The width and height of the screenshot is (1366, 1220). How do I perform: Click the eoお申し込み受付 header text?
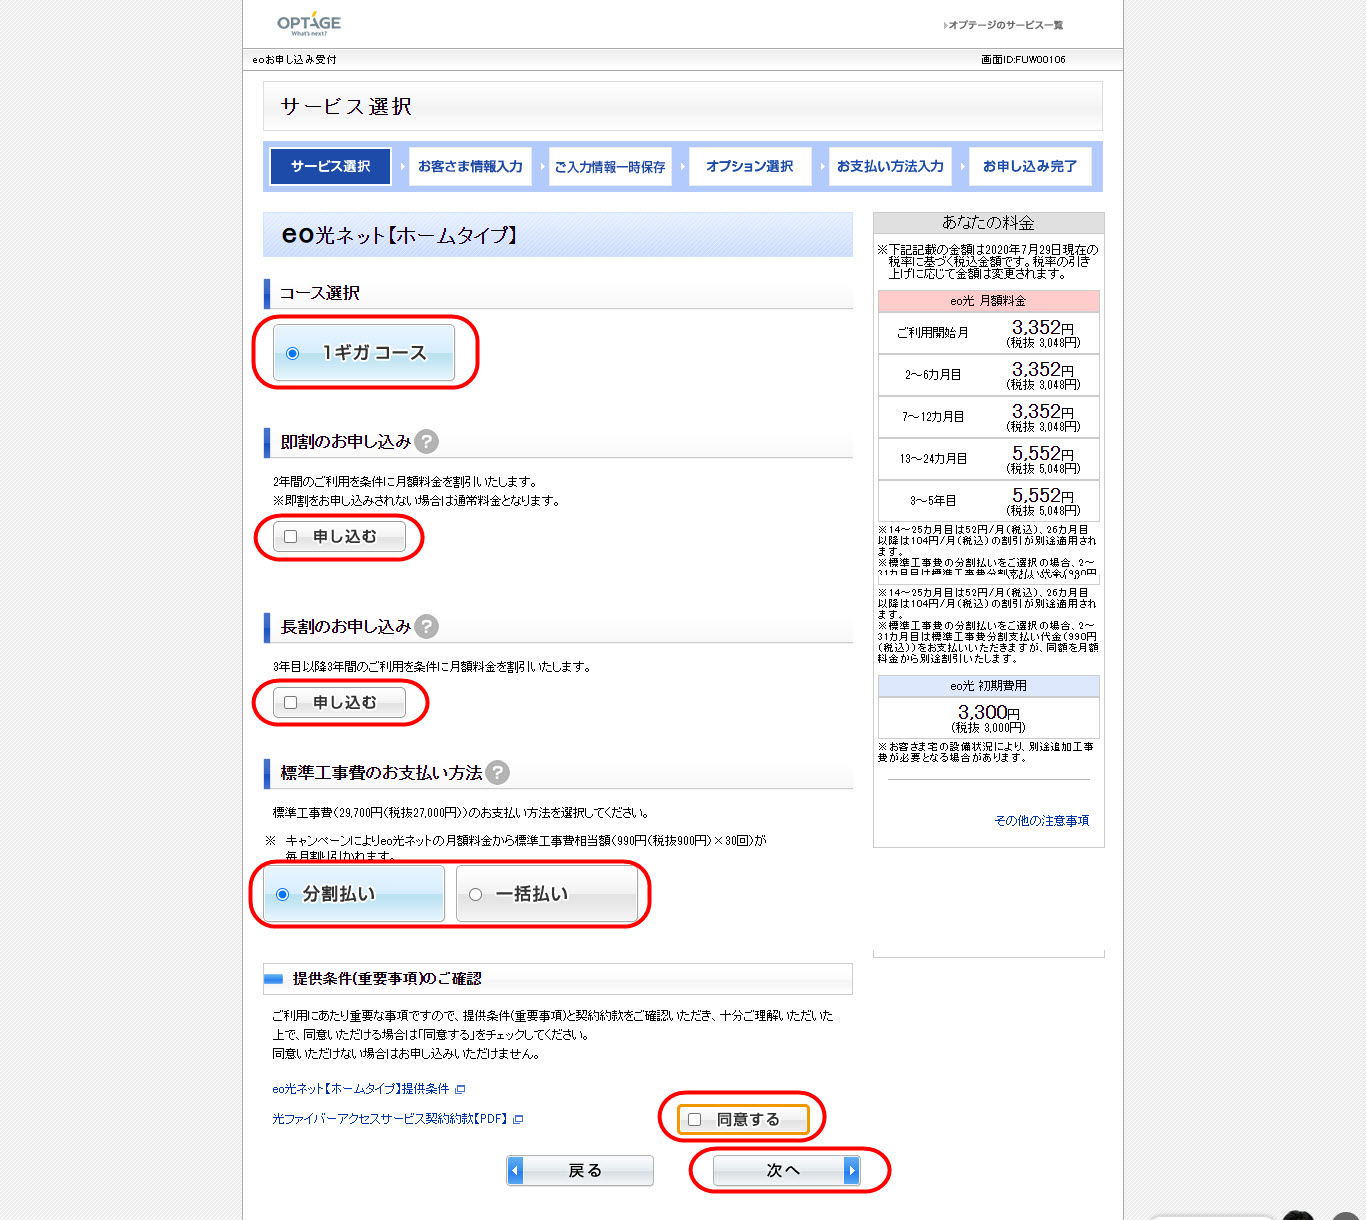coord(294,60)
